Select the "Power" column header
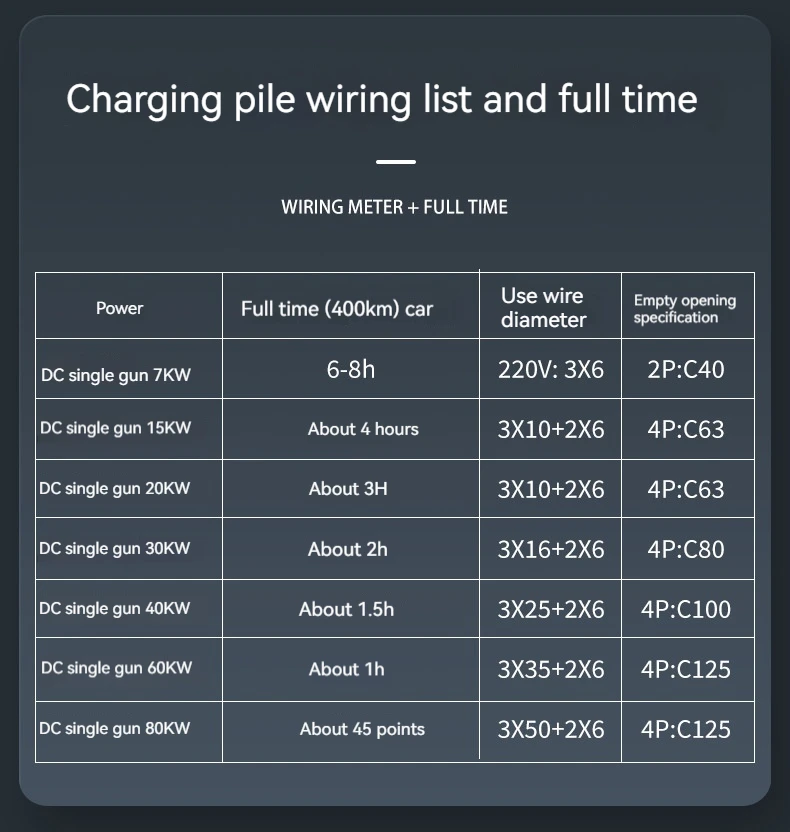Screen dimensions: 790x832 [119, 308]
